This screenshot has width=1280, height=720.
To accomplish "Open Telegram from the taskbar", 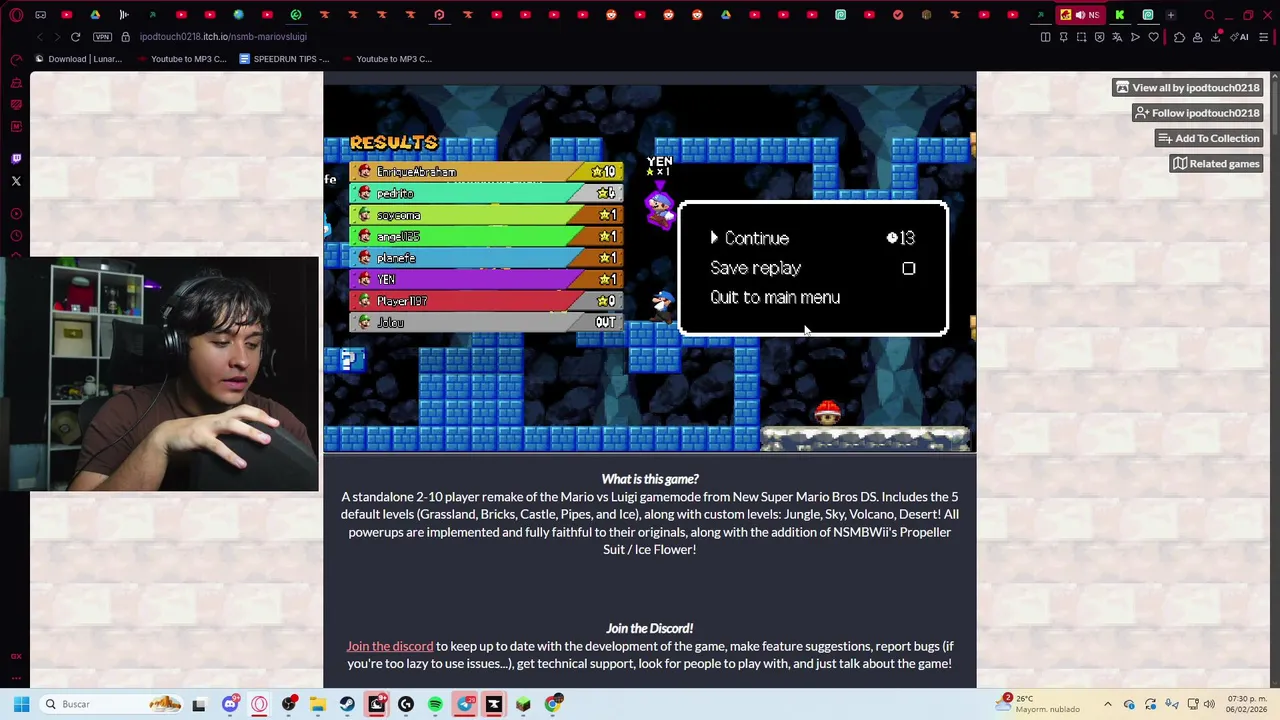I will click(465, 704).
